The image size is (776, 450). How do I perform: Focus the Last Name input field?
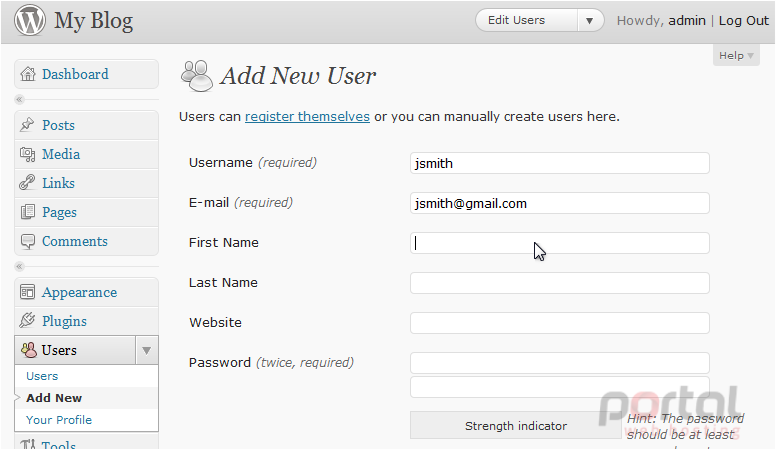click(x=560, y=283)
